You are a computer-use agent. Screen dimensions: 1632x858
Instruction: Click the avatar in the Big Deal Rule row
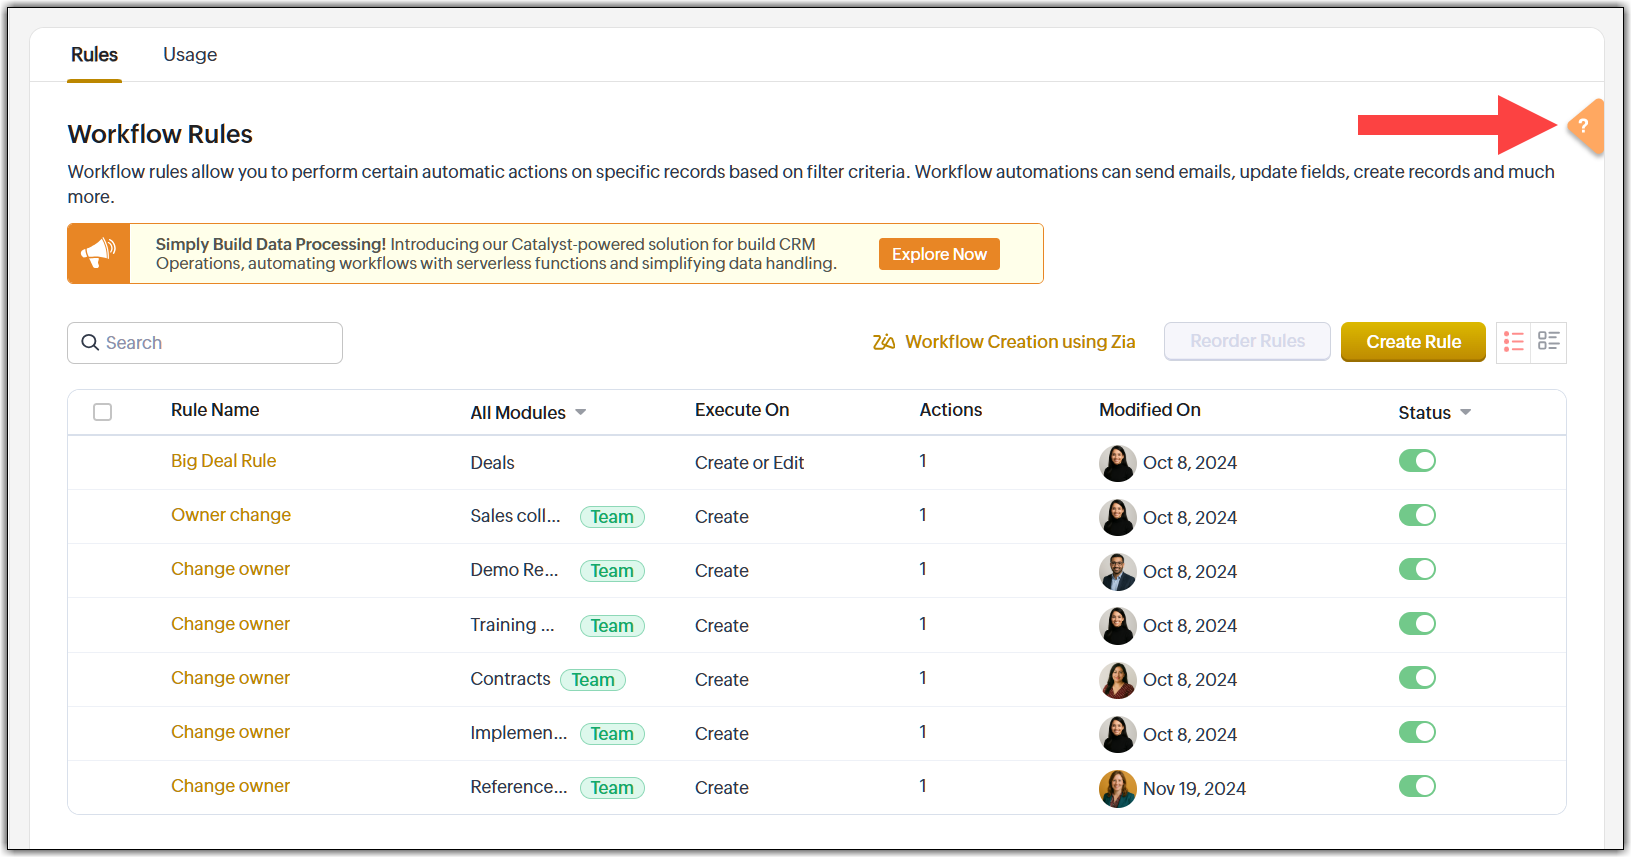click(x=1117, y=463)
